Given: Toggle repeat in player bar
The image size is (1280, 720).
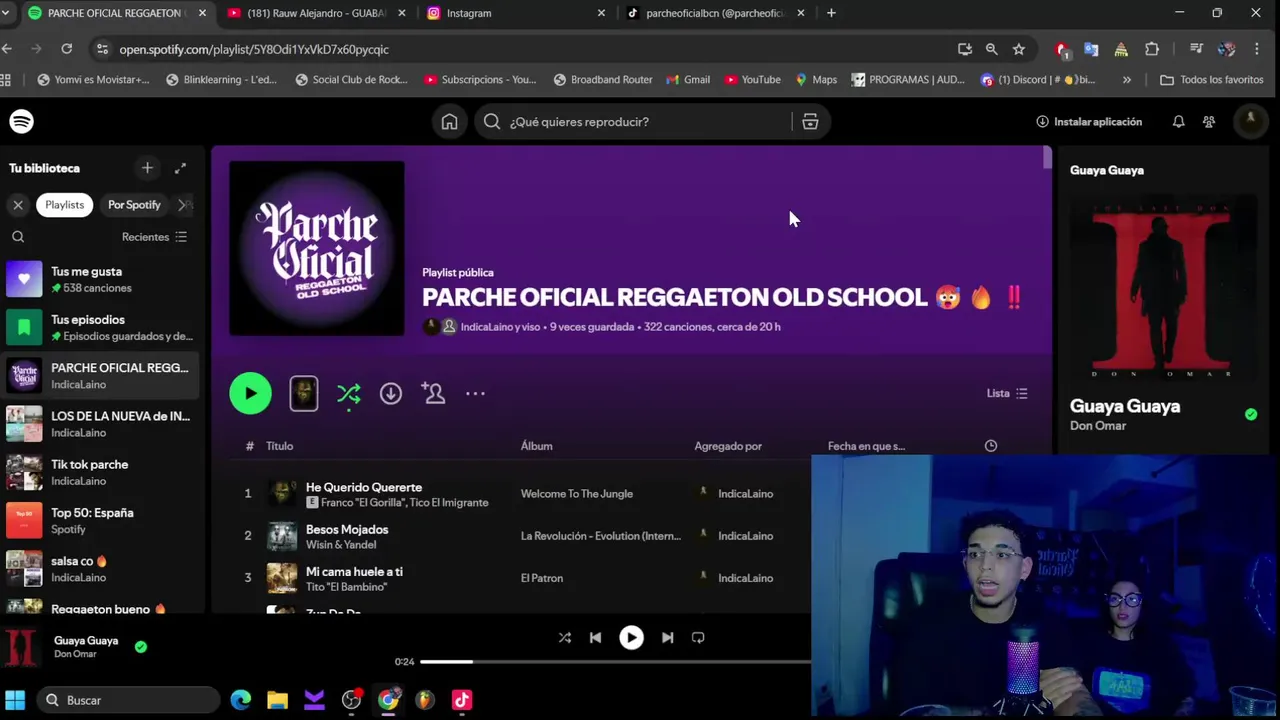Looking at the screenshot, I should [698, 637].
